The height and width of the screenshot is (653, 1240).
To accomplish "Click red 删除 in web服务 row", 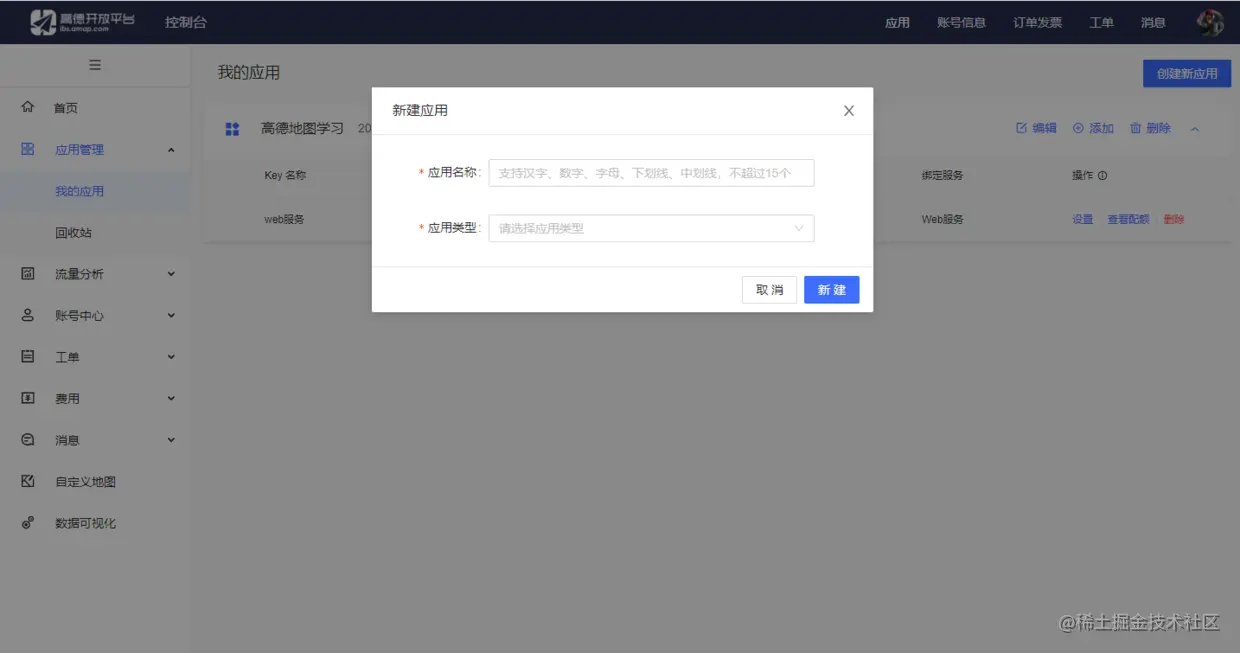I will pyautogui.click(x=1174, y=219).
